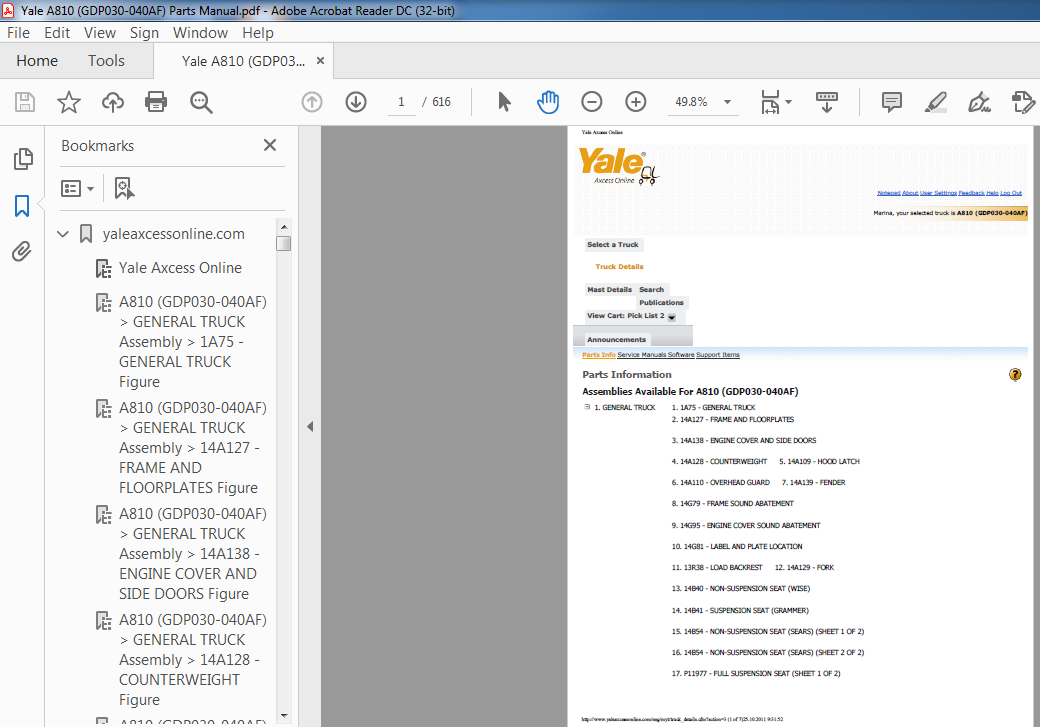Click the stamp tool icon
Viewport: 1040px width, 727px height.
[x=1023, y=102]
